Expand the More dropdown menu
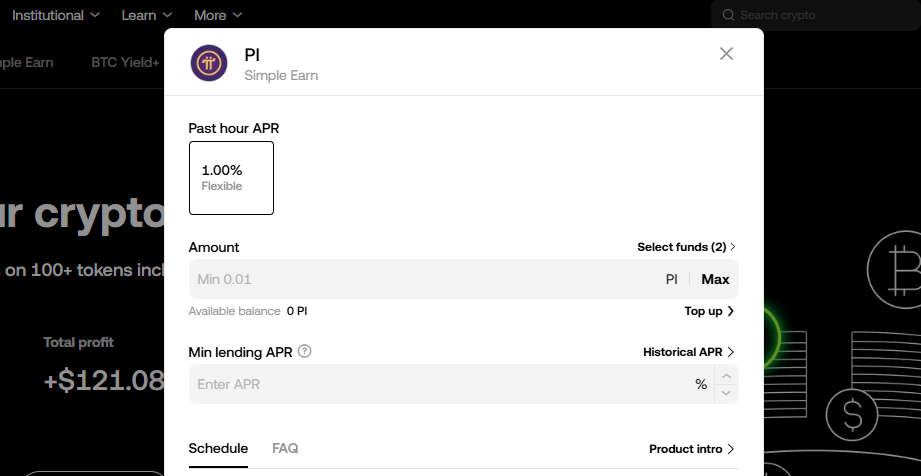This screenshot has width=921, height=476. (218, 15)
